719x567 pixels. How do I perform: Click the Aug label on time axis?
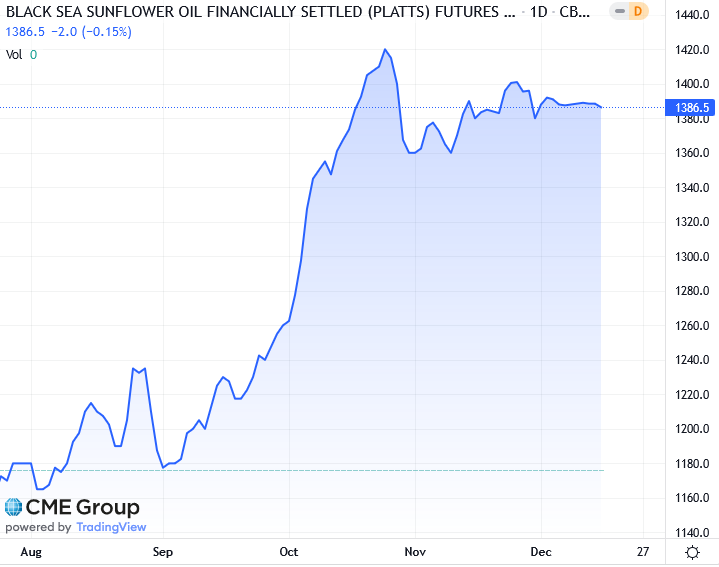tap(31, 552)
